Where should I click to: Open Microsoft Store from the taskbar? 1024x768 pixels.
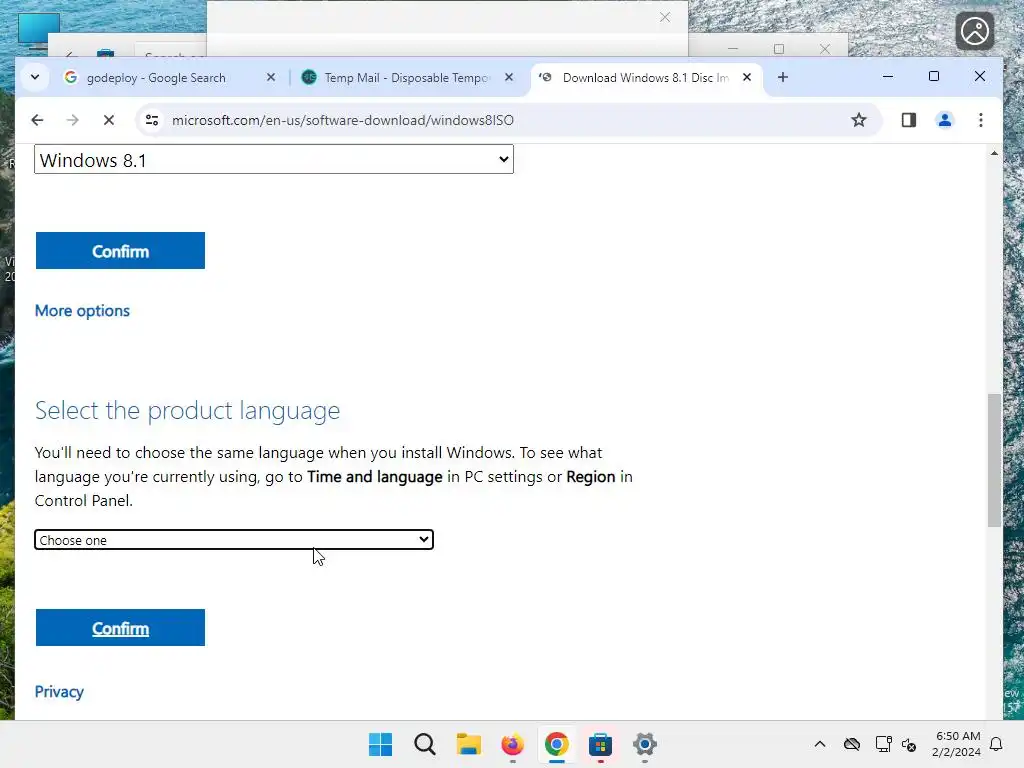600,744
